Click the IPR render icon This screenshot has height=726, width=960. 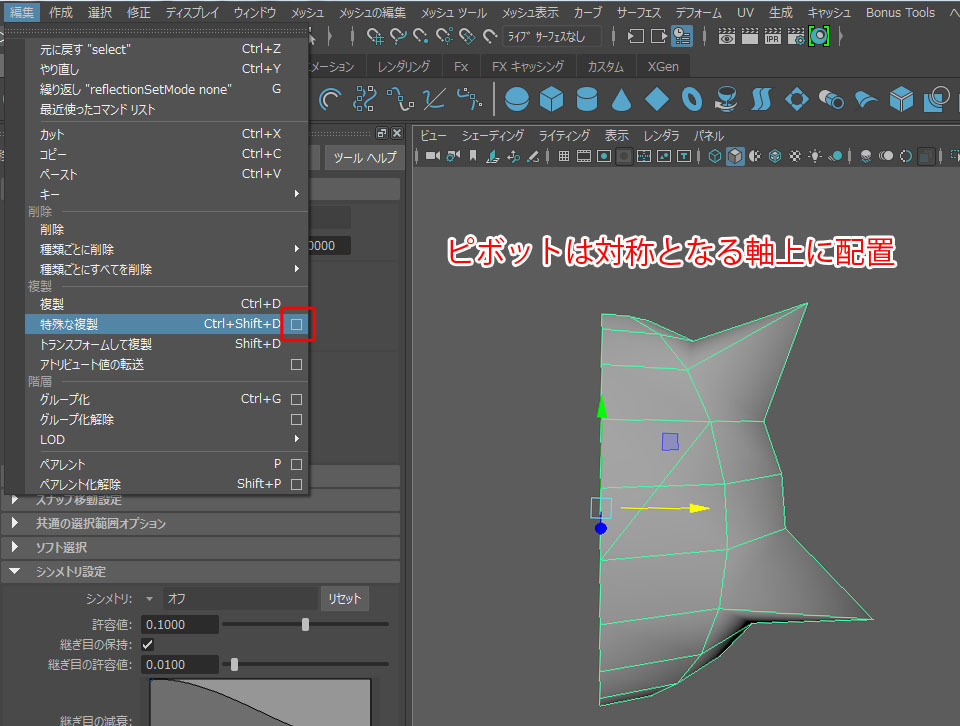point(773,37)
